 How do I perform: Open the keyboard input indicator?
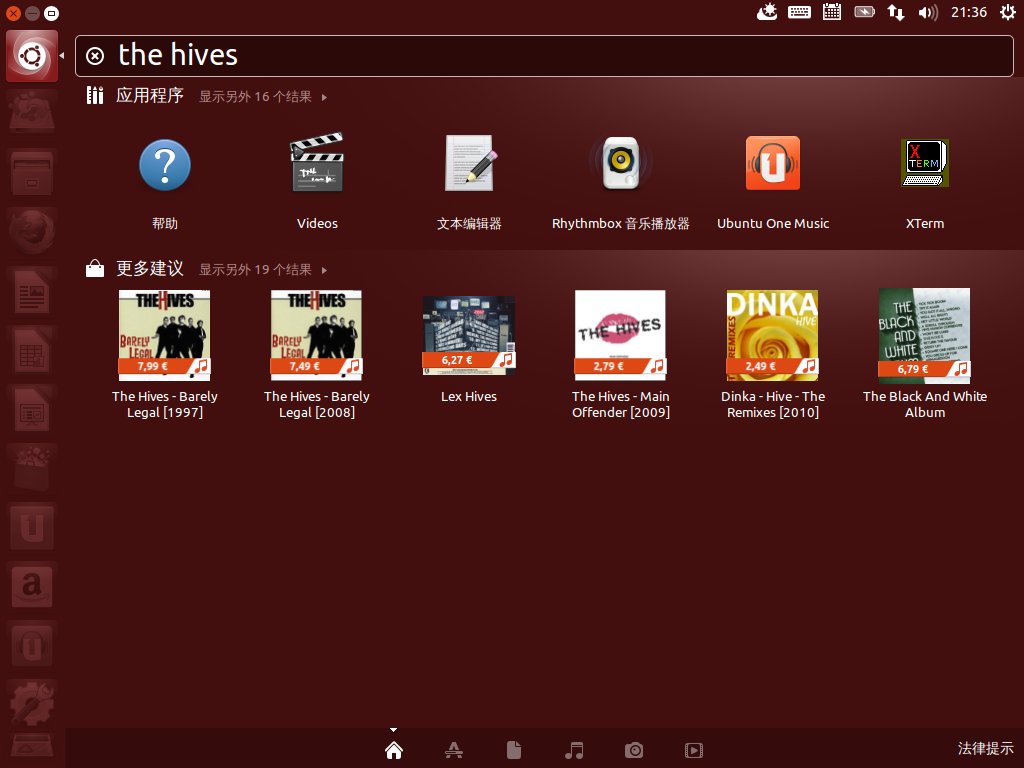tap(799, 12)
